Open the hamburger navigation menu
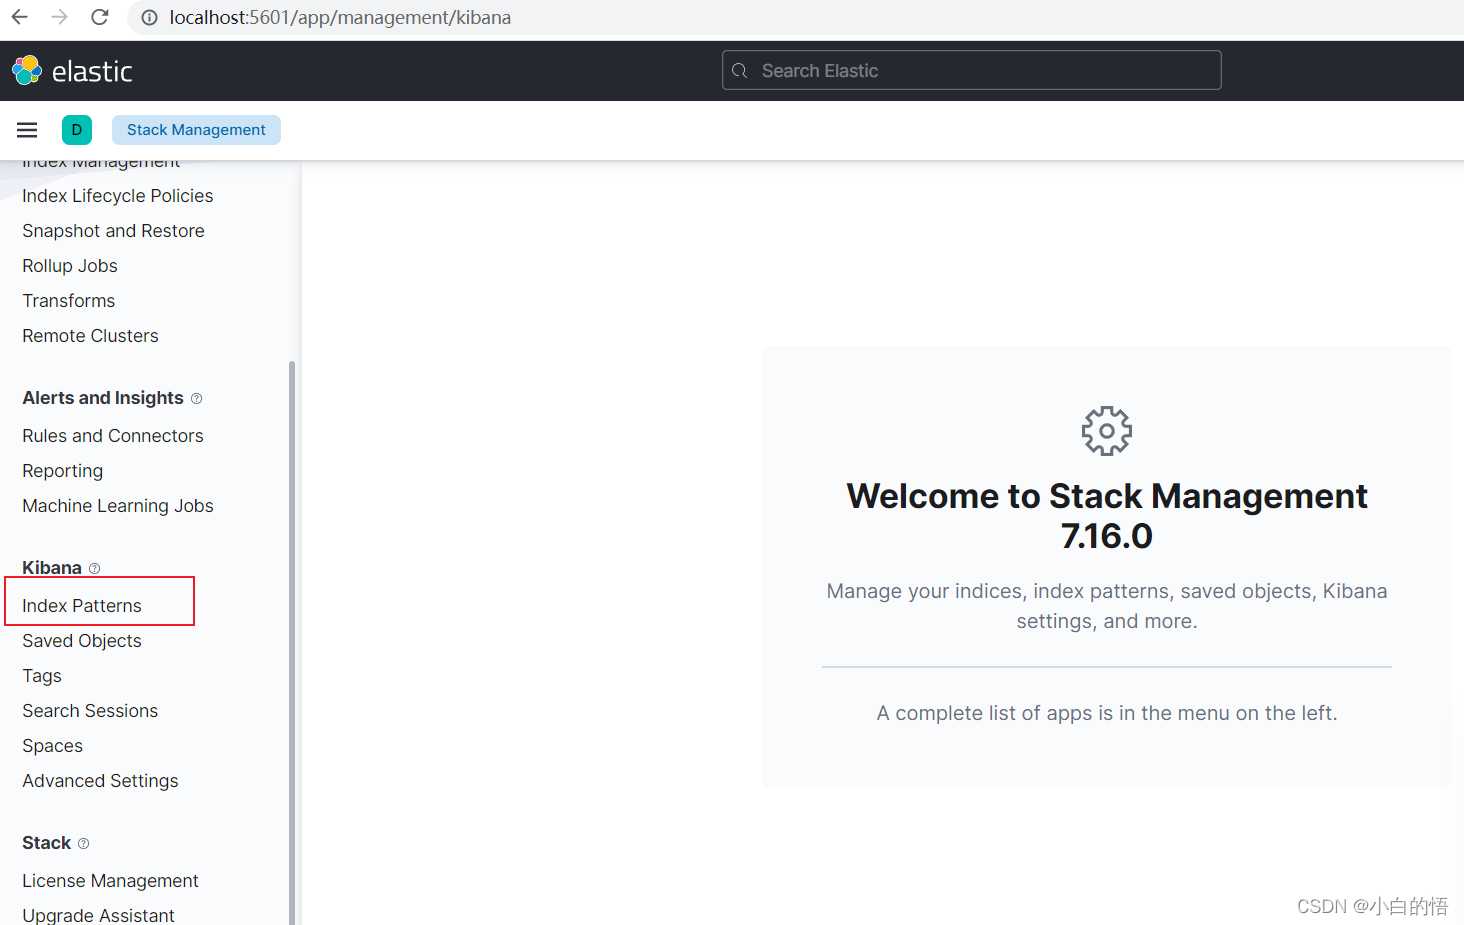 point(27,130)
